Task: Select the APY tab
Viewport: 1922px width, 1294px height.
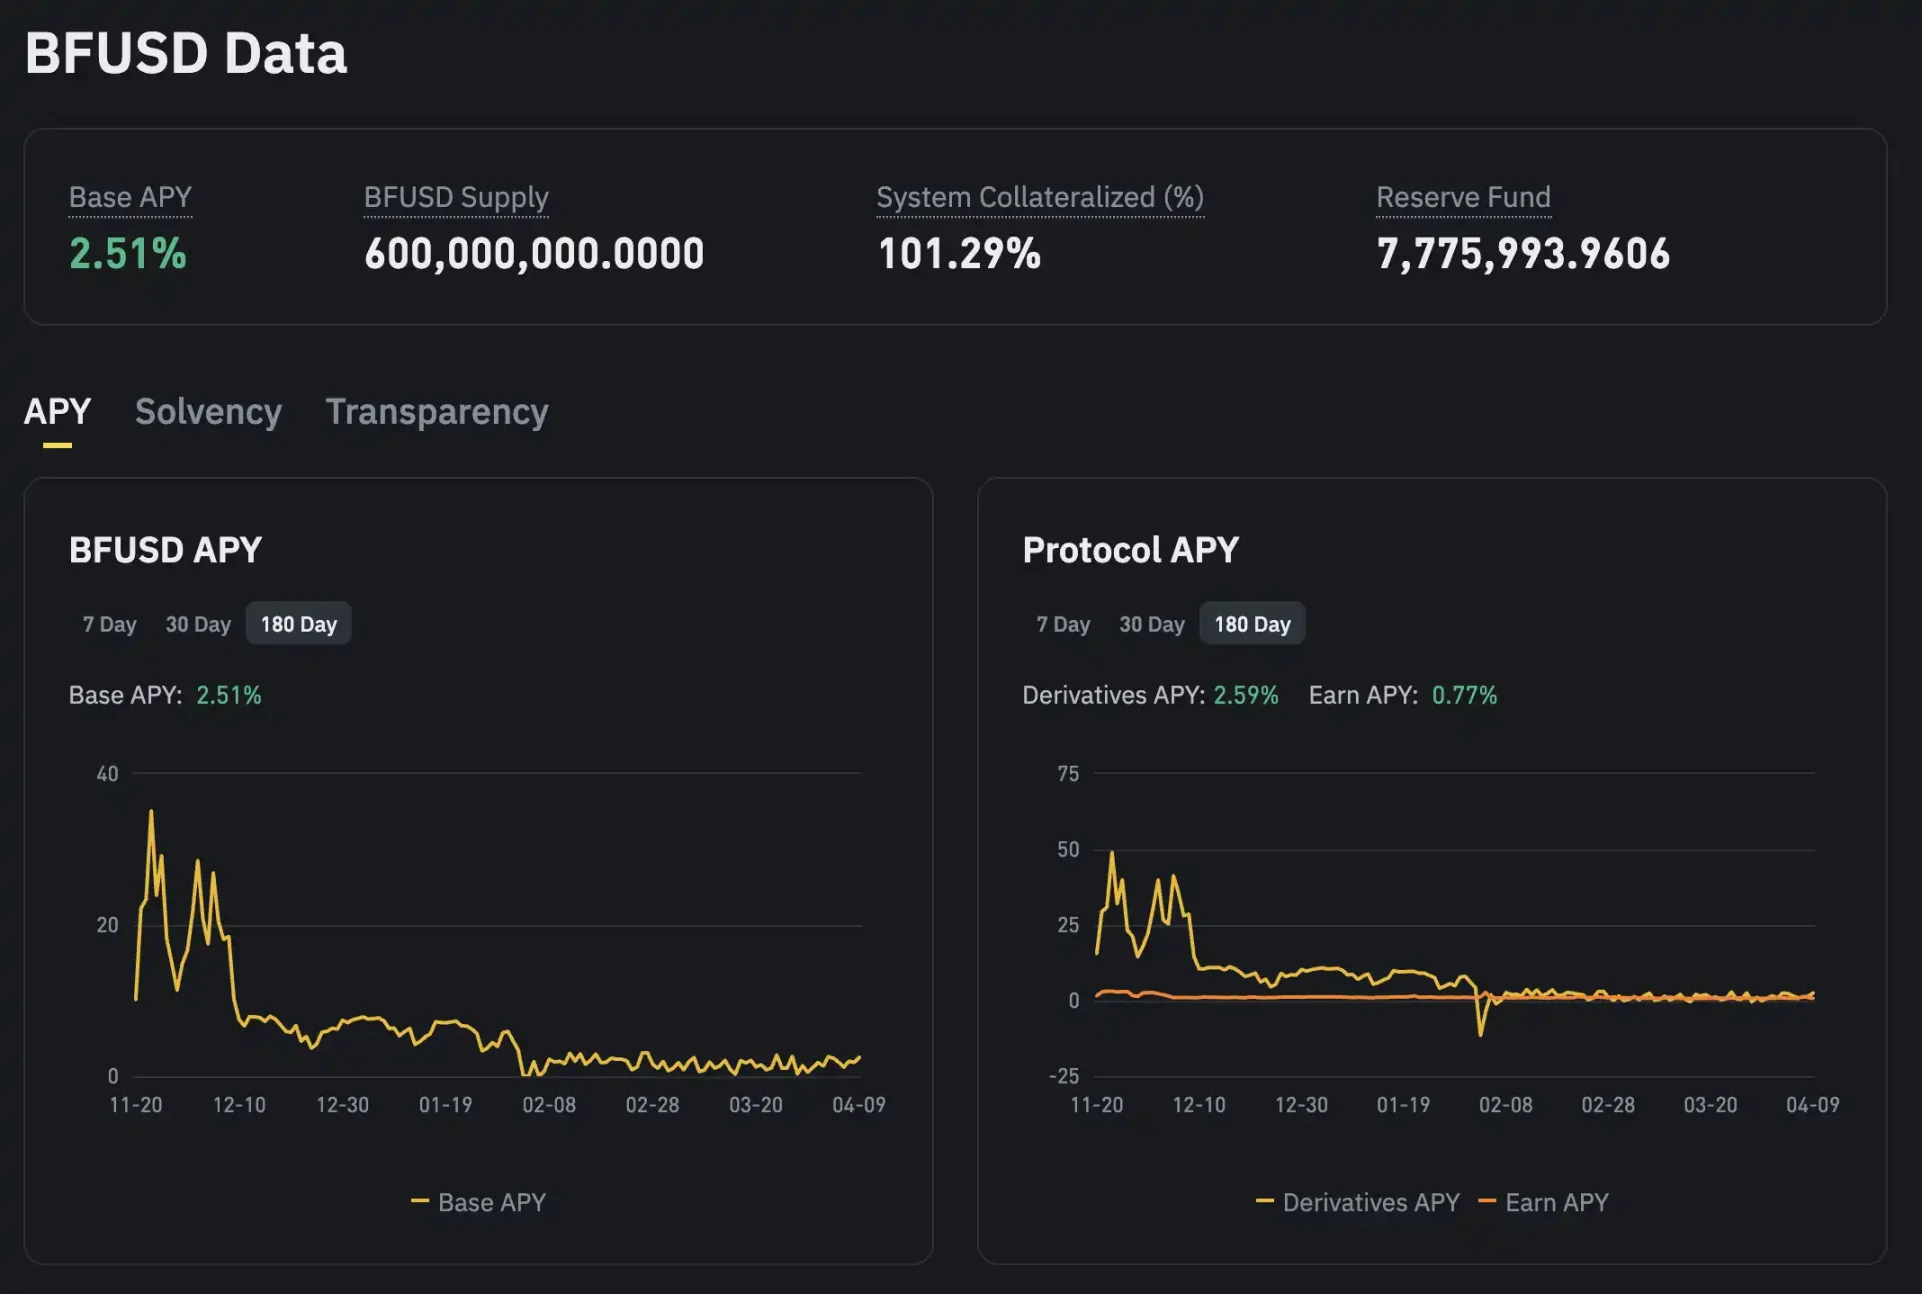Action: tap(57, 412)
